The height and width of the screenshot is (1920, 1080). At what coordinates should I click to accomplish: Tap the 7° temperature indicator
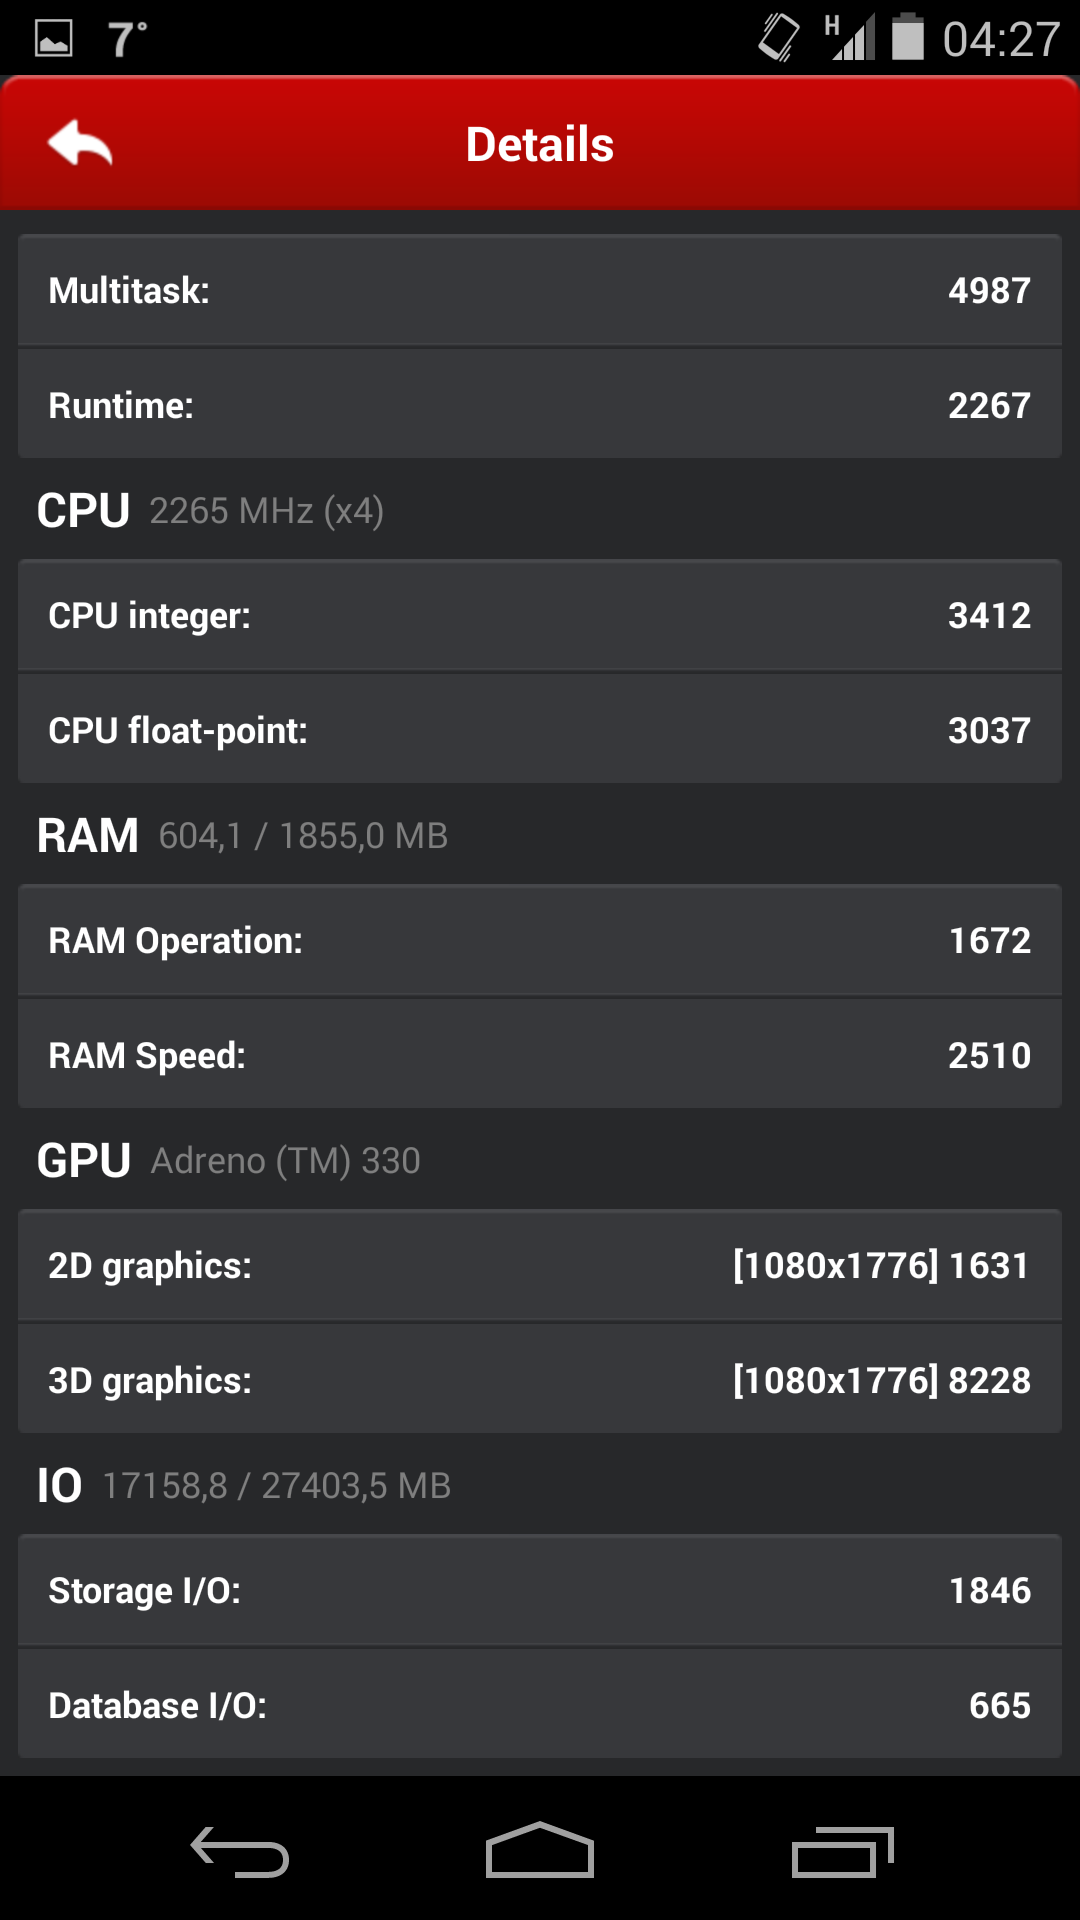pyautogui.click(x=127, y=39)
